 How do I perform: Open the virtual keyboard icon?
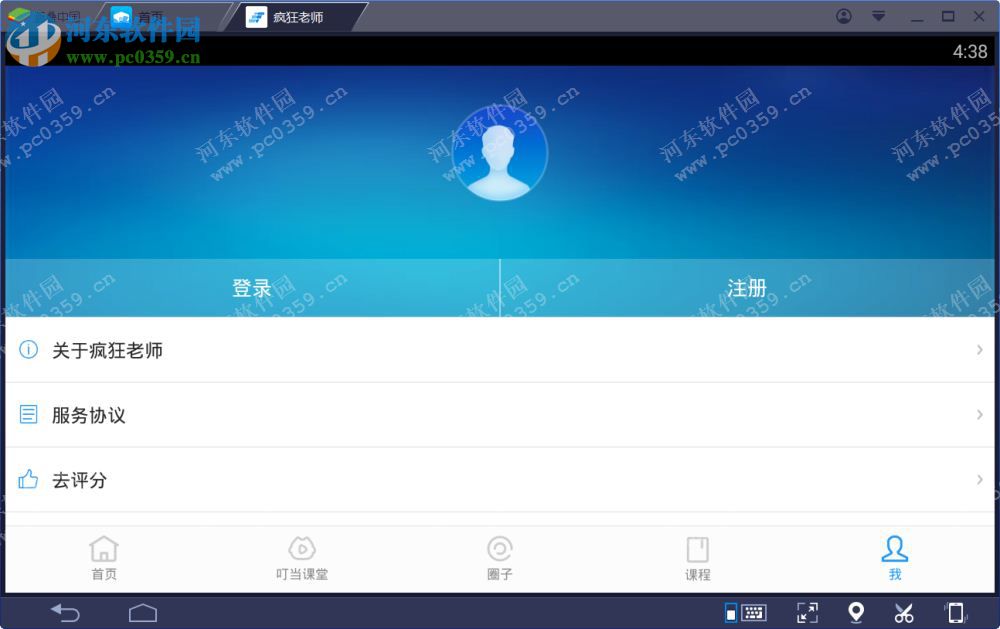pos(753,612)
